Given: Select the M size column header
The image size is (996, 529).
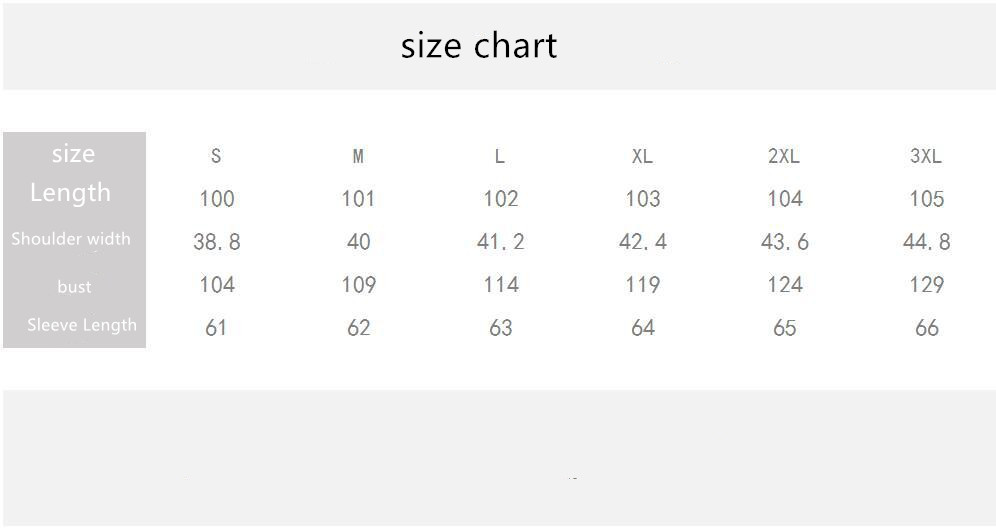Looking at the screenshot, I should point(358,156).
